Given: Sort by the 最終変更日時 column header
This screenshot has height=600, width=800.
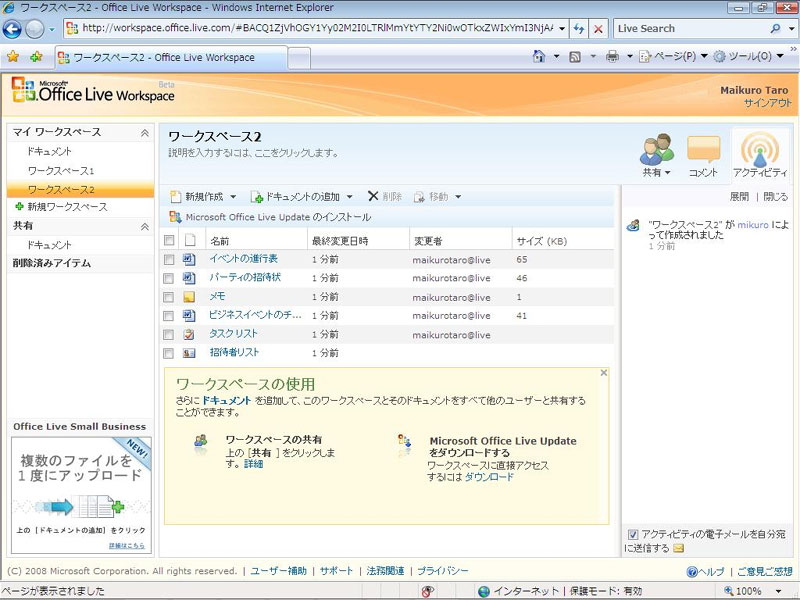Looking at the screenshot, I should click(x=340, y=241).
